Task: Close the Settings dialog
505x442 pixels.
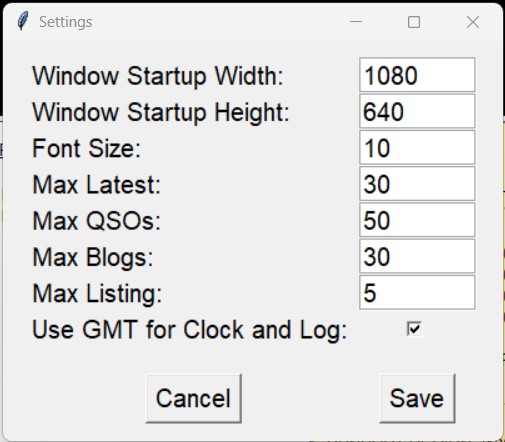Action: click(473, 22)
